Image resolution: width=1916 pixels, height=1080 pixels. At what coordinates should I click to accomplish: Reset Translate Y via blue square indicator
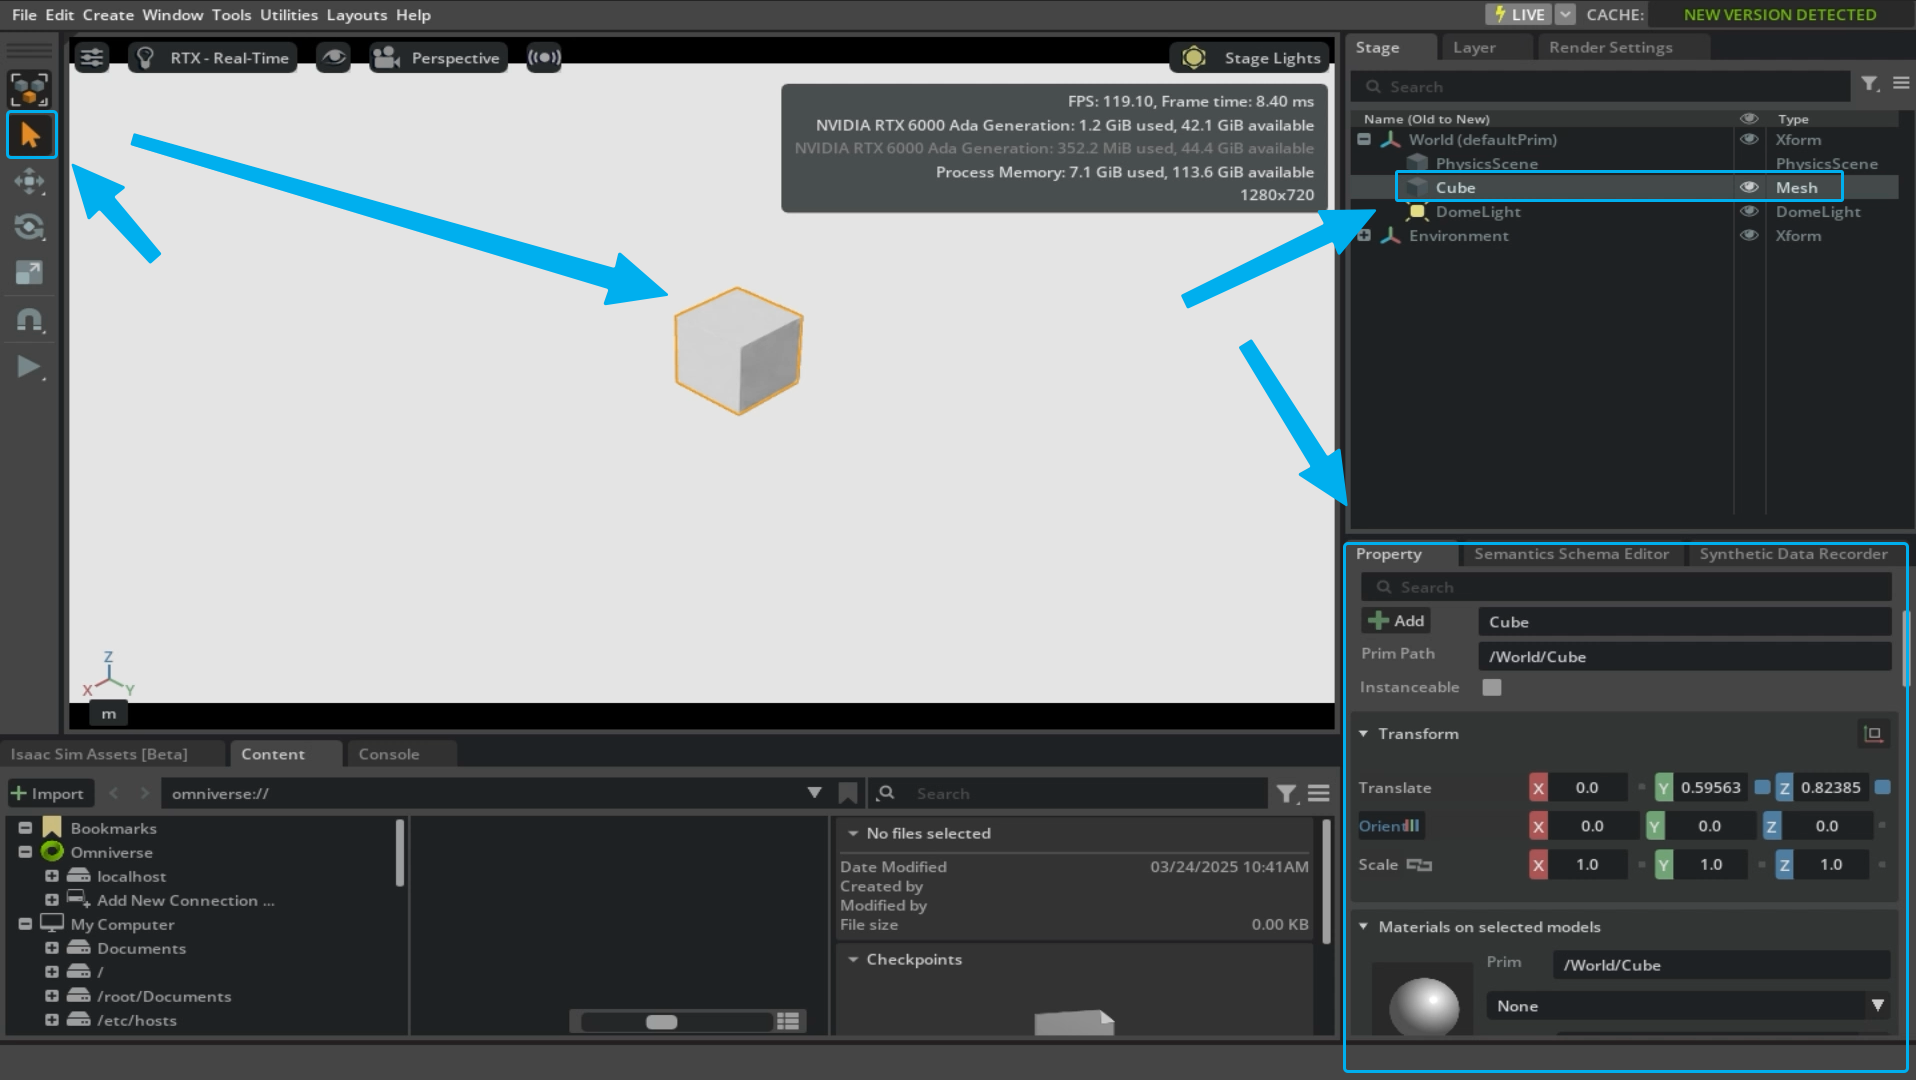[x=1762, y=787]
